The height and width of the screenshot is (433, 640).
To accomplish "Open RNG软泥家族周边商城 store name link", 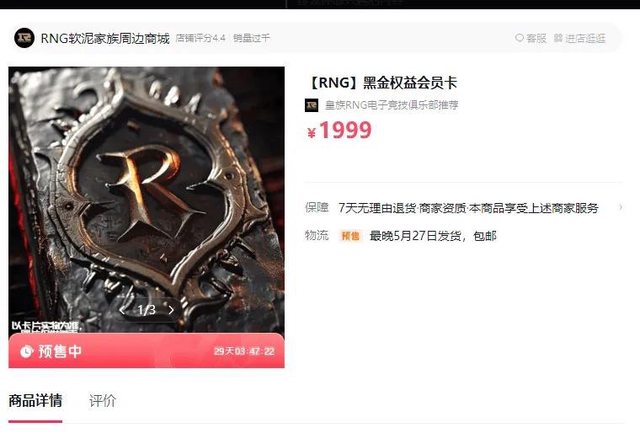I will pyautogui.click(x=105, y=38).
